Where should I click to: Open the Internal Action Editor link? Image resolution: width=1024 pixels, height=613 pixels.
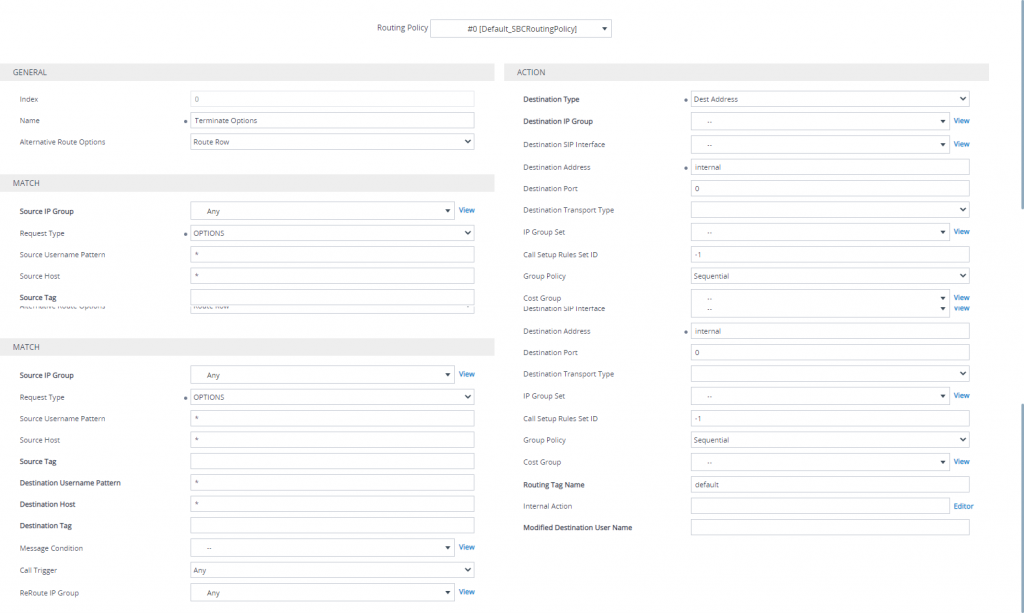click(963, 506)
